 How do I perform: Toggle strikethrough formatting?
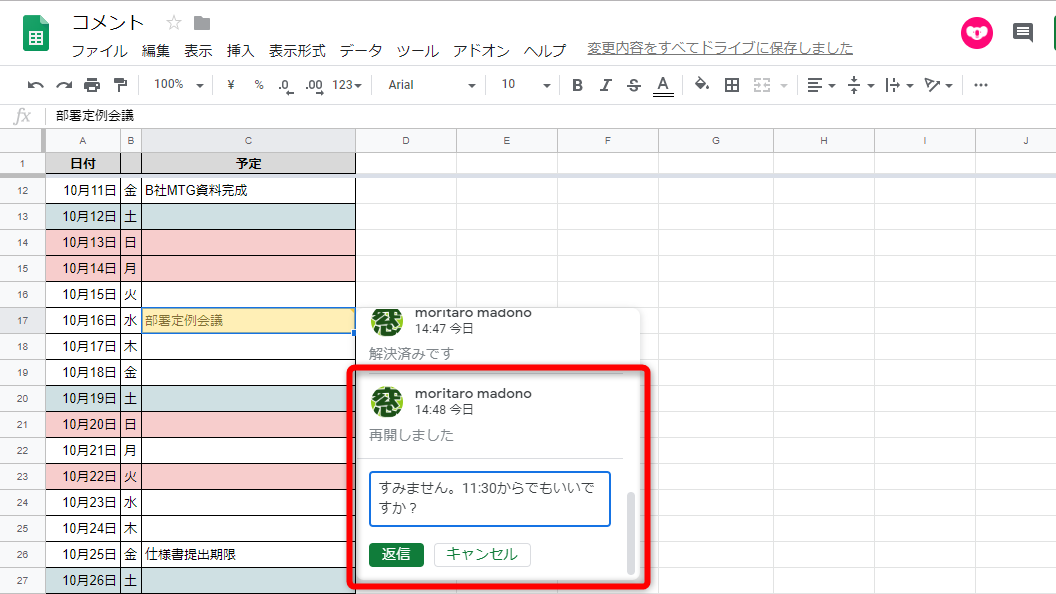click(x=633, y=85)
